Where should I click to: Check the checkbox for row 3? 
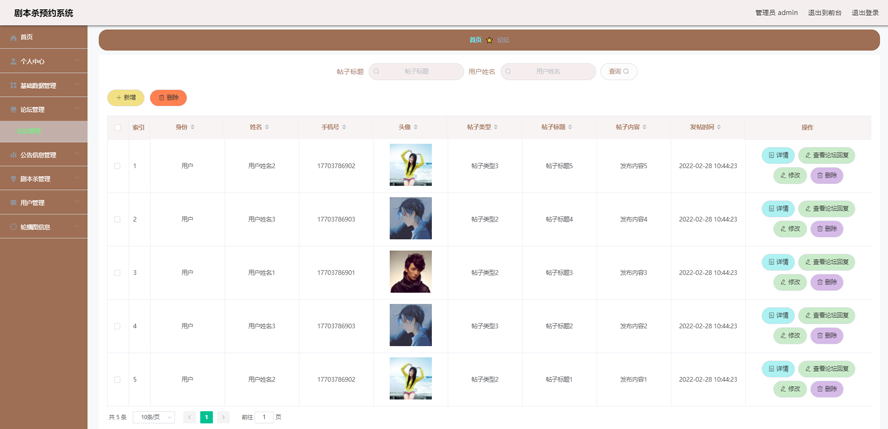tap(117, 273)
